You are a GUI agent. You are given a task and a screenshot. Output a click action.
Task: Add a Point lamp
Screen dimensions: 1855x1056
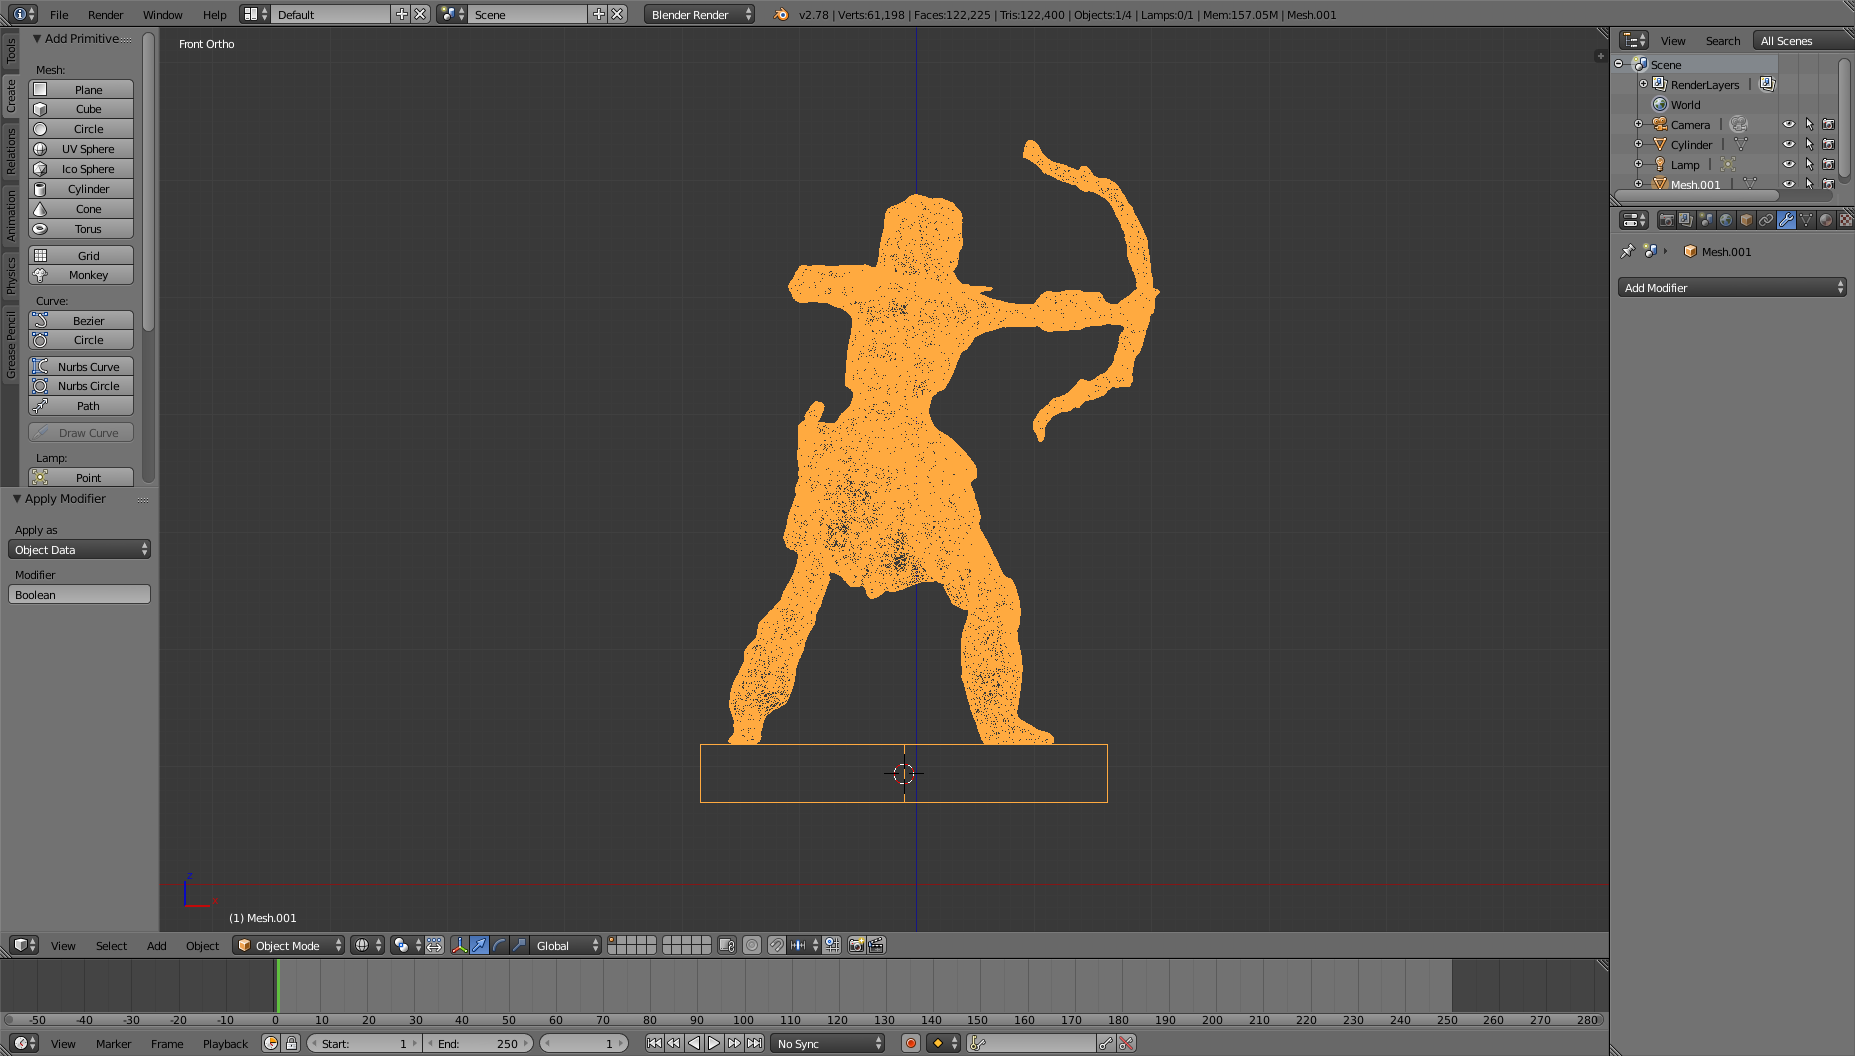pyautogui.click(x=81, y=478)
